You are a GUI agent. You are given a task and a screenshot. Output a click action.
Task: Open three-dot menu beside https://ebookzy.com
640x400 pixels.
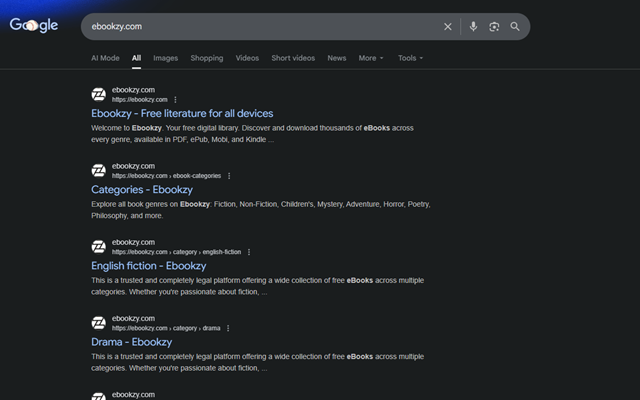pos(176,100)
